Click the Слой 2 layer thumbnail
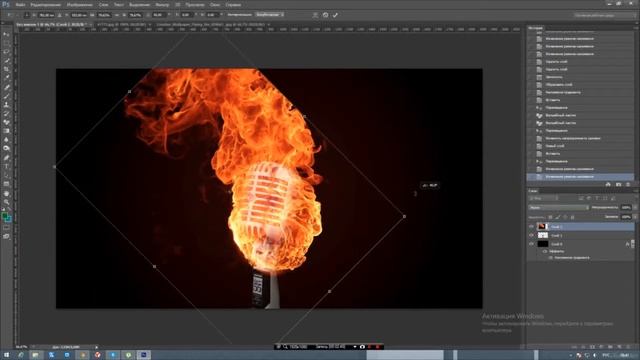Image resolution: width=640 pixels, height=360 pixels. (542, 227)
